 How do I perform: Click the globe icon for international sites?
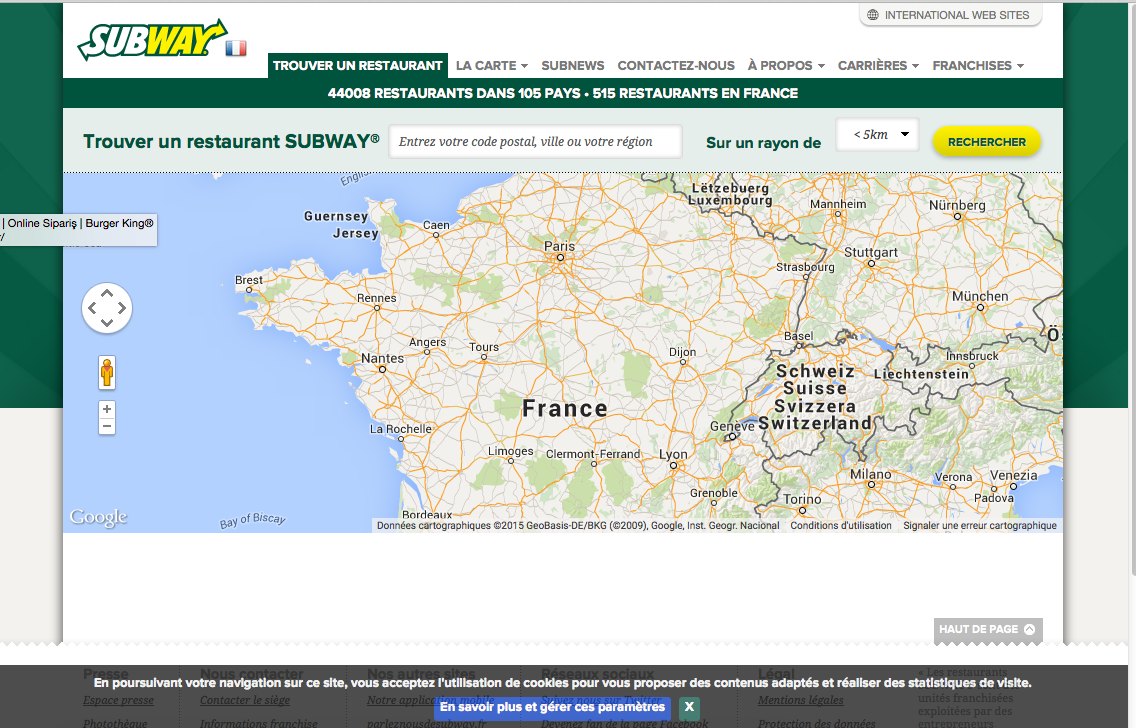coord(873,15)
